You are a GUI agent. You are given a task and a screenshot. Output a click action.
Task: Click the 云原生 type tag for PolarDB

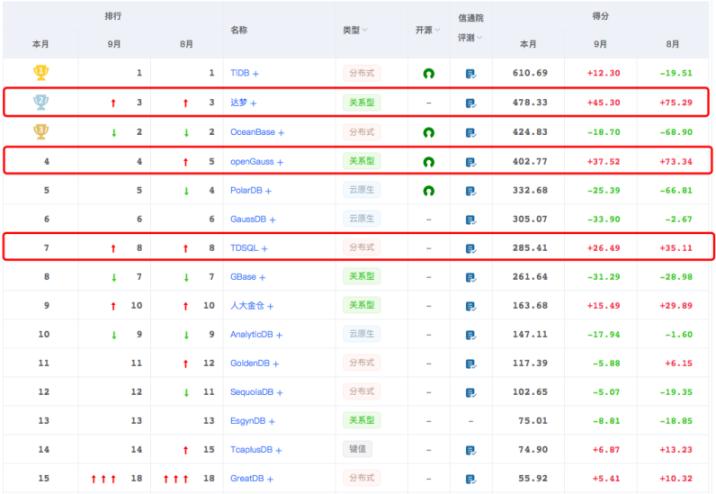[x=362, y=190]
